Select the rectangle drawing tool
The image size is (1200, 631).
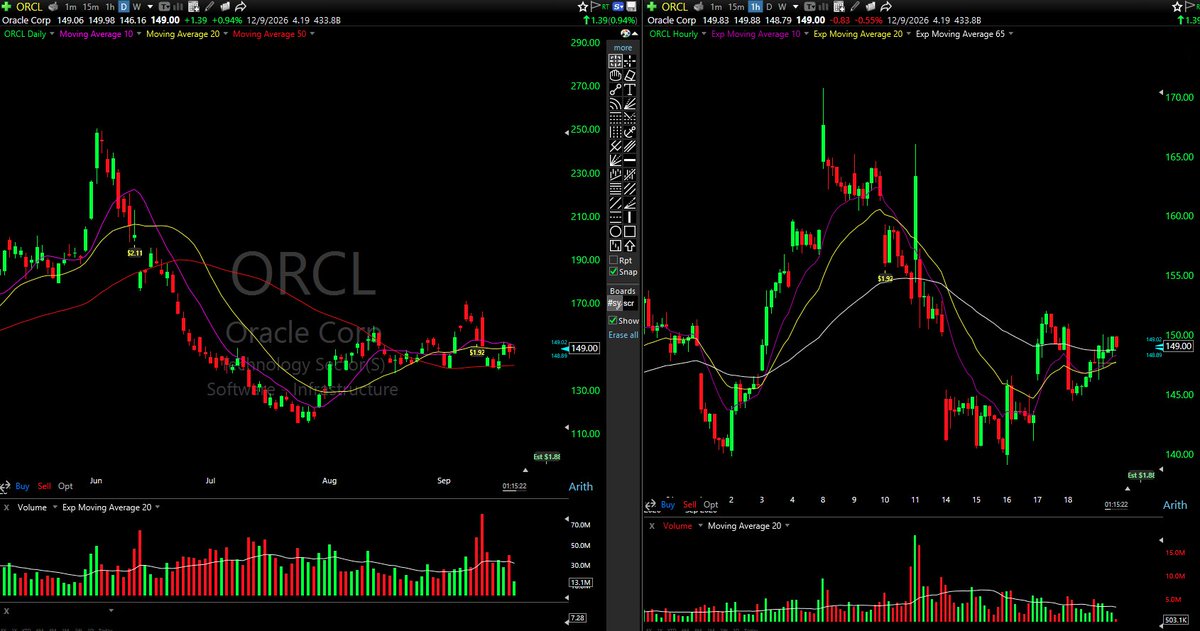pyautogui.click(x=630, y=231)
